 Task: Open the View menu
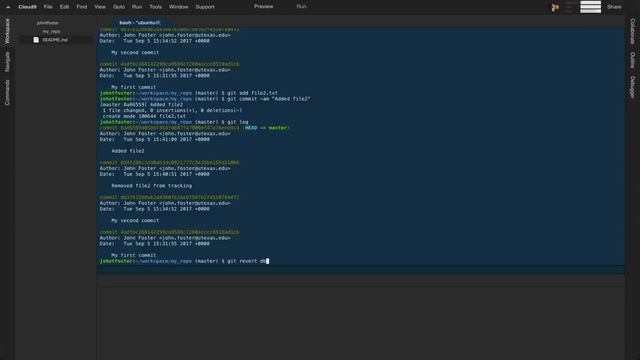tap(100, 7)
